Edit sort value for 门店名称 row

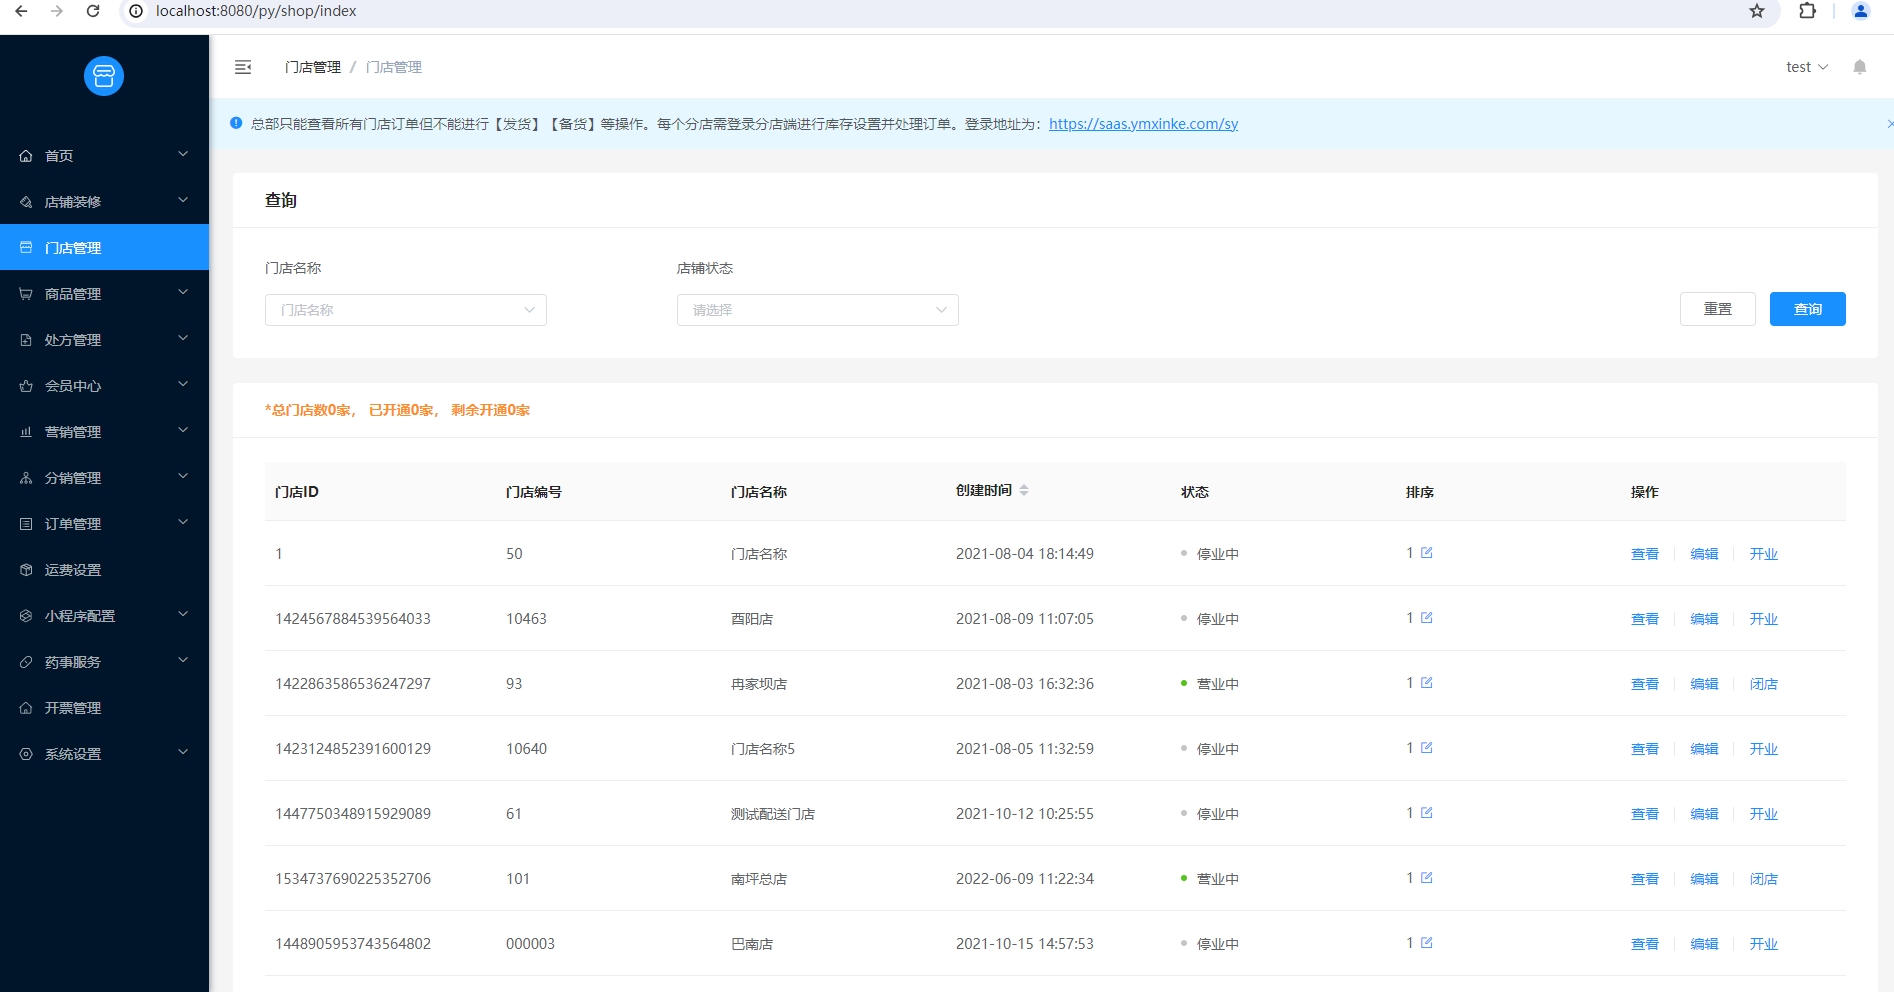click(1427, 553)
